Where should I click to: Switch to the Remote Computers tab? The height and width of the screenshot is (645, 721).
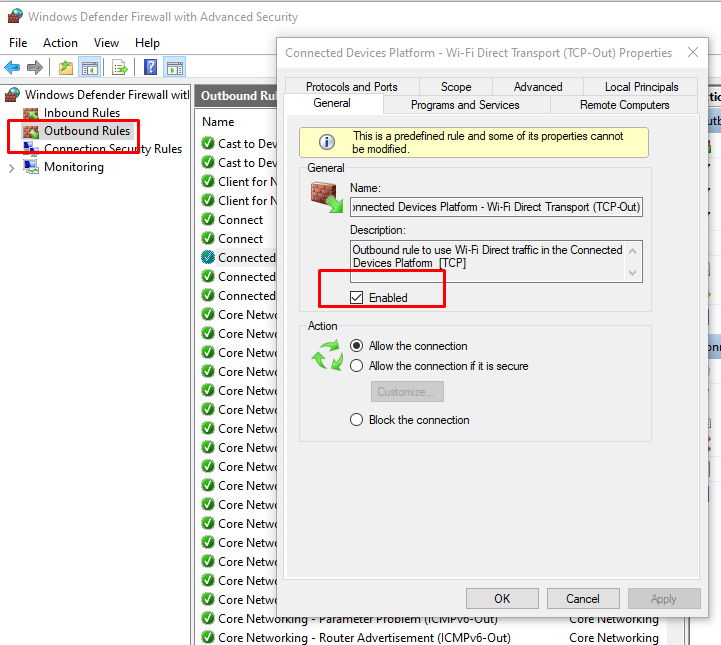pyautogui.click(x=624, y=105)
